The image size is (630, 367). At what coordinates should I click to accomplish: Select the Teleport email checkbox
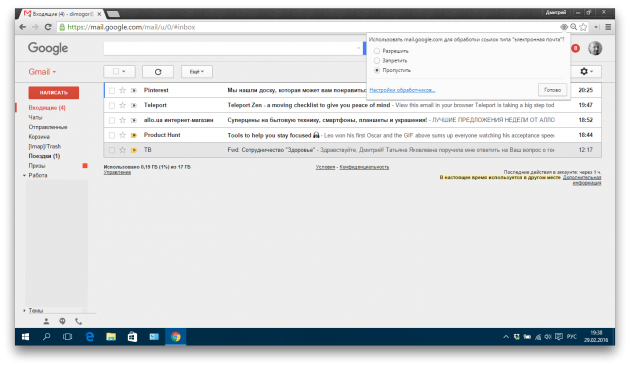point(112,105)
